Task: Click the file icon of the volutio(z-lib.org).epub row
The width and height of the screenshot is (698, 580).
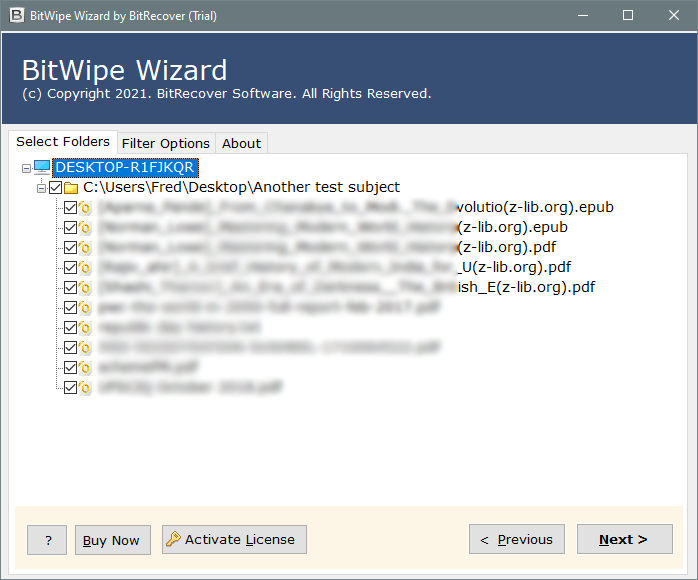Action: [85, 207]
